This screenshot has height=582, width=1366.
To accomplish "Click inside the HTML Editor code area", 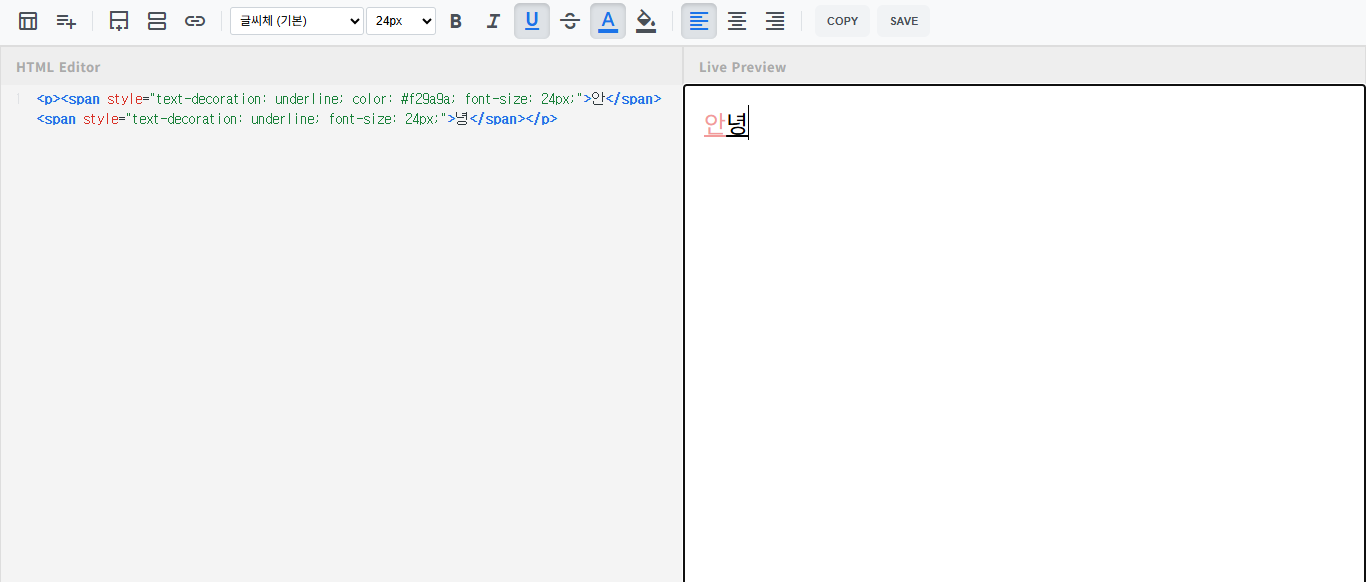I will point(340,300).
